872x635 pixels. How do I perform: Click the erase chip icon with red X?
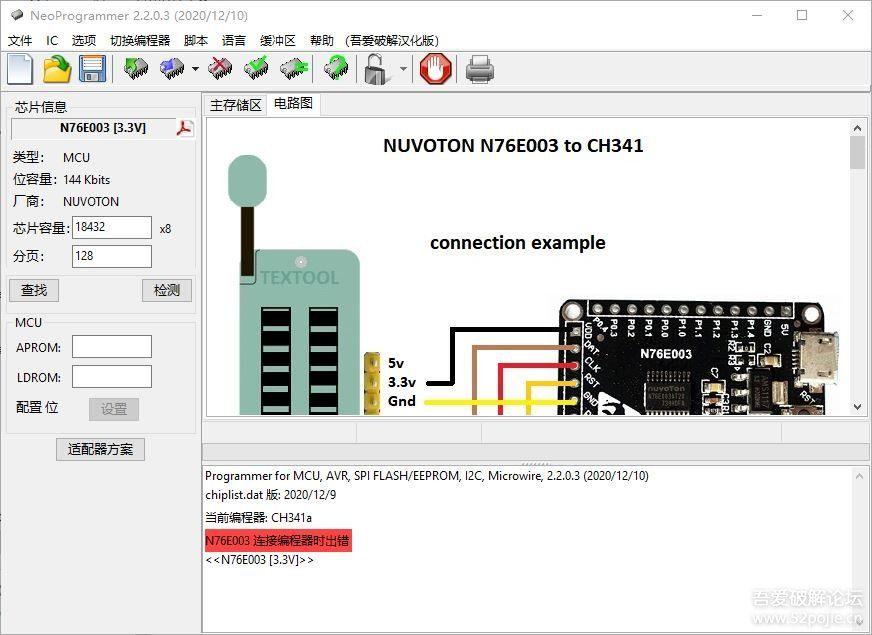click(221, 69)
